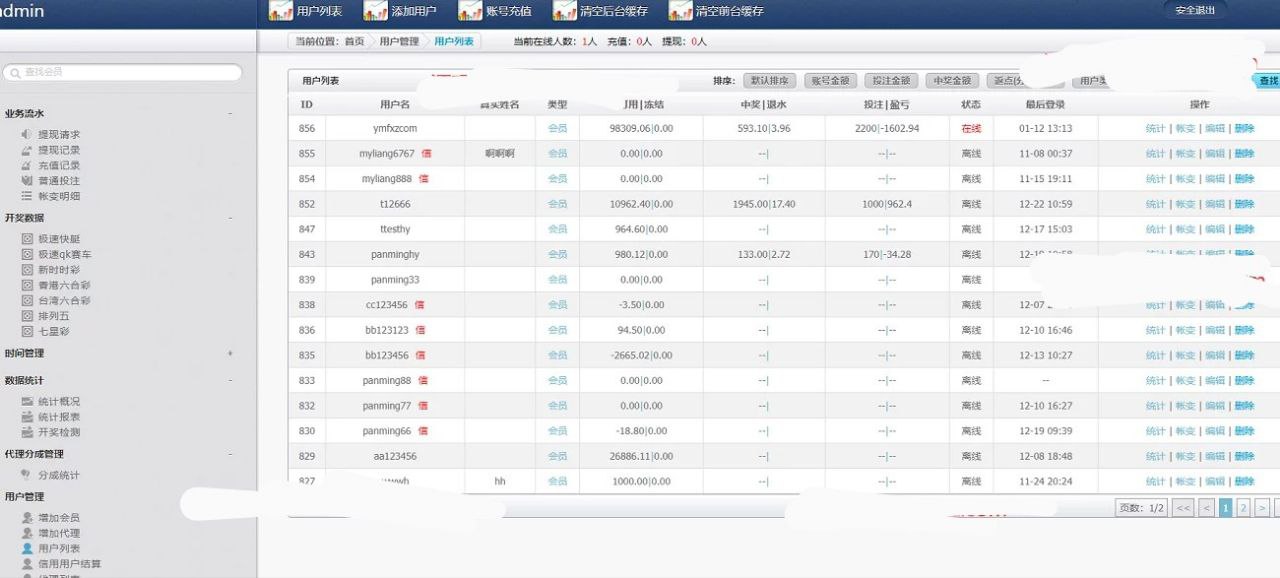Click the 账号充值 toolbar icon
Viewport: 1280px width, 578px height.
[x=470, y=11]
